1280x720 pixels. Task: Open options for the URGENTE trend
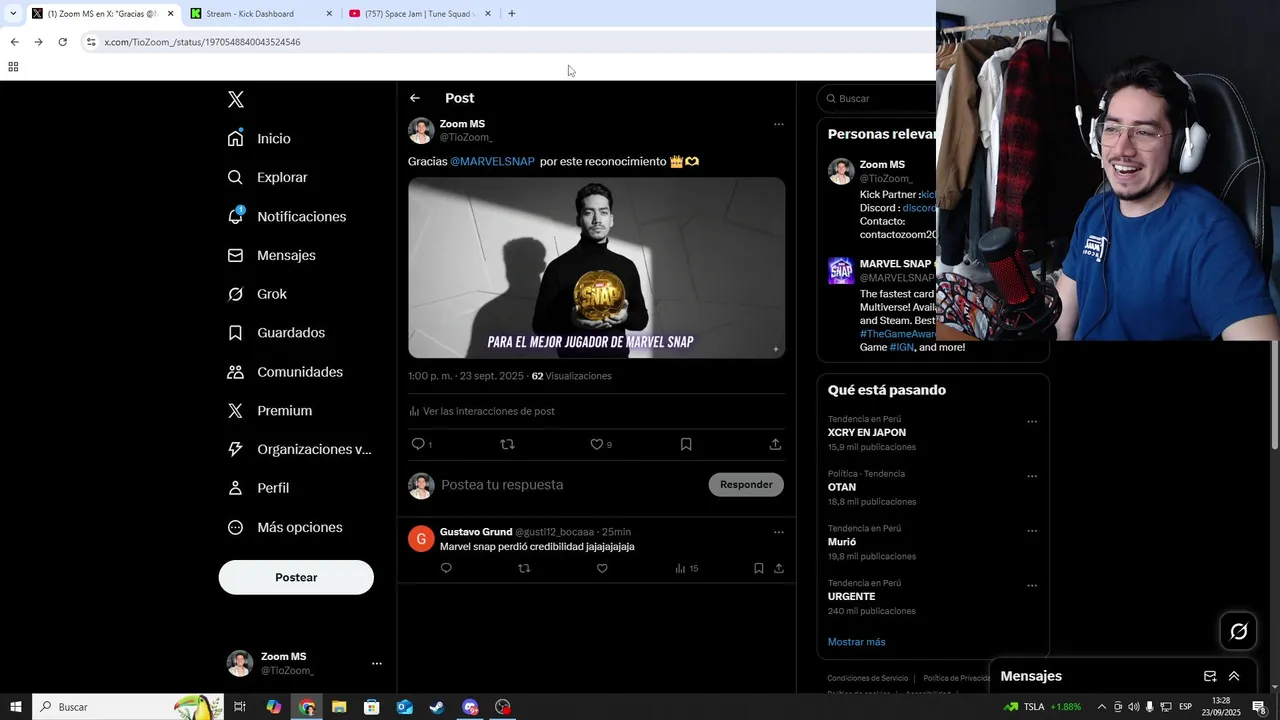pyautogui.click(x=1032, y=585)
